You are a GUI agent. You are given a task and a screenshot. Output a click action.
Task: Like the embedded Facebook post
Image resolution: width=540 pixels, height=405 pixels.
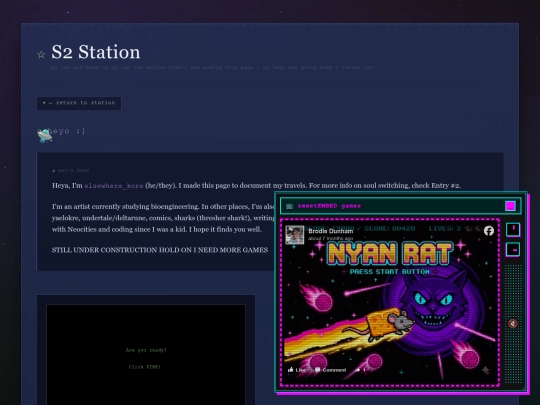coord(297,370)
